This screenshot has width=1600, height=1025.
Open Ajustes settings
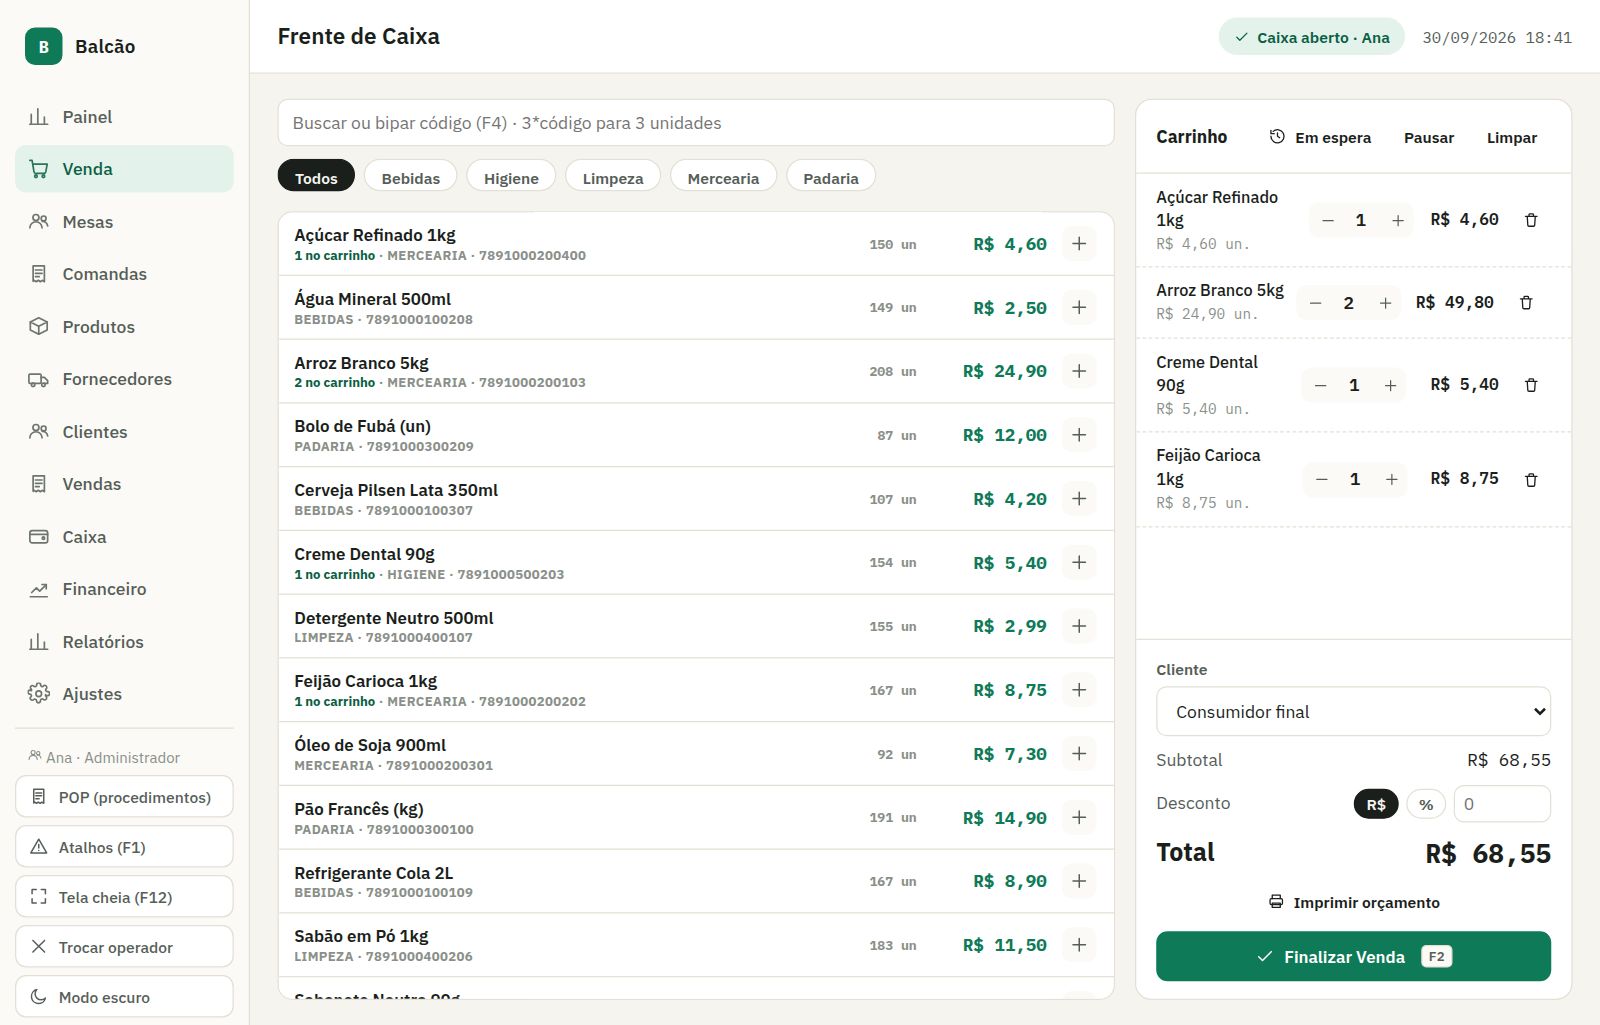click(x=124, y=694)
